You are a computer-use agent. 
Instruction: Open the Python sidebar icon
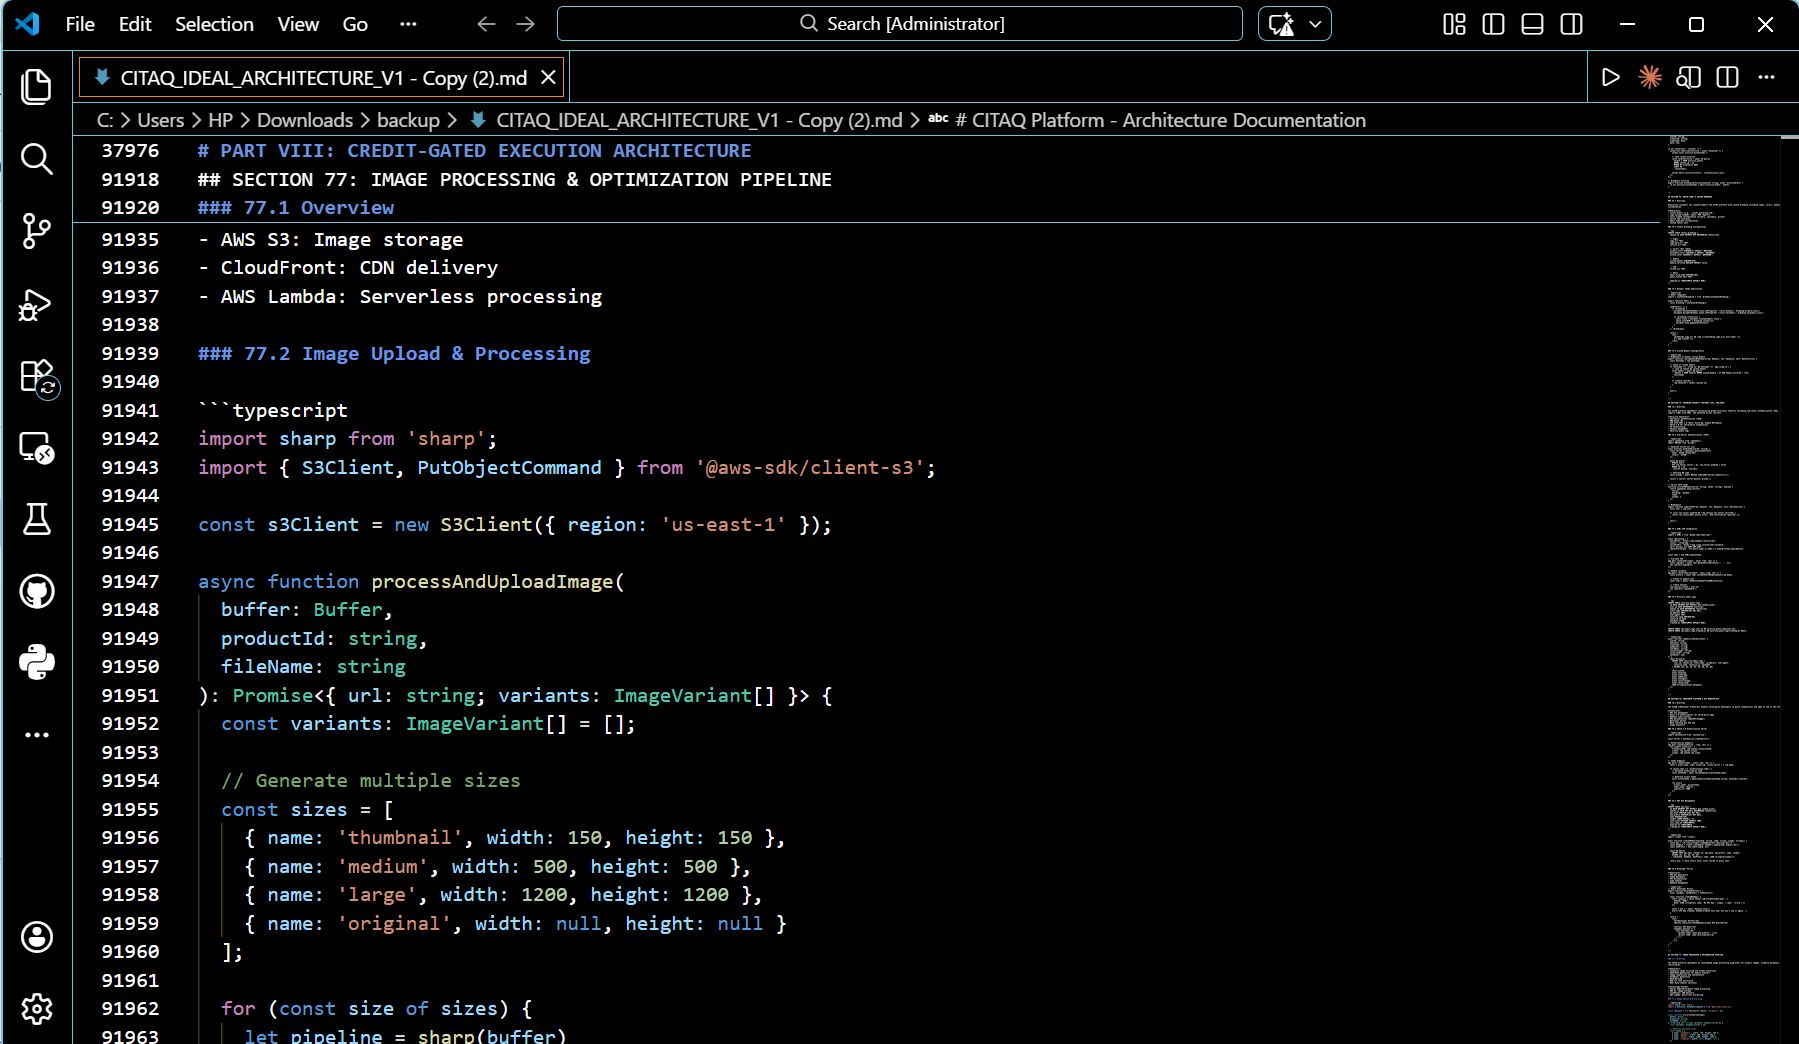(37, 662)
